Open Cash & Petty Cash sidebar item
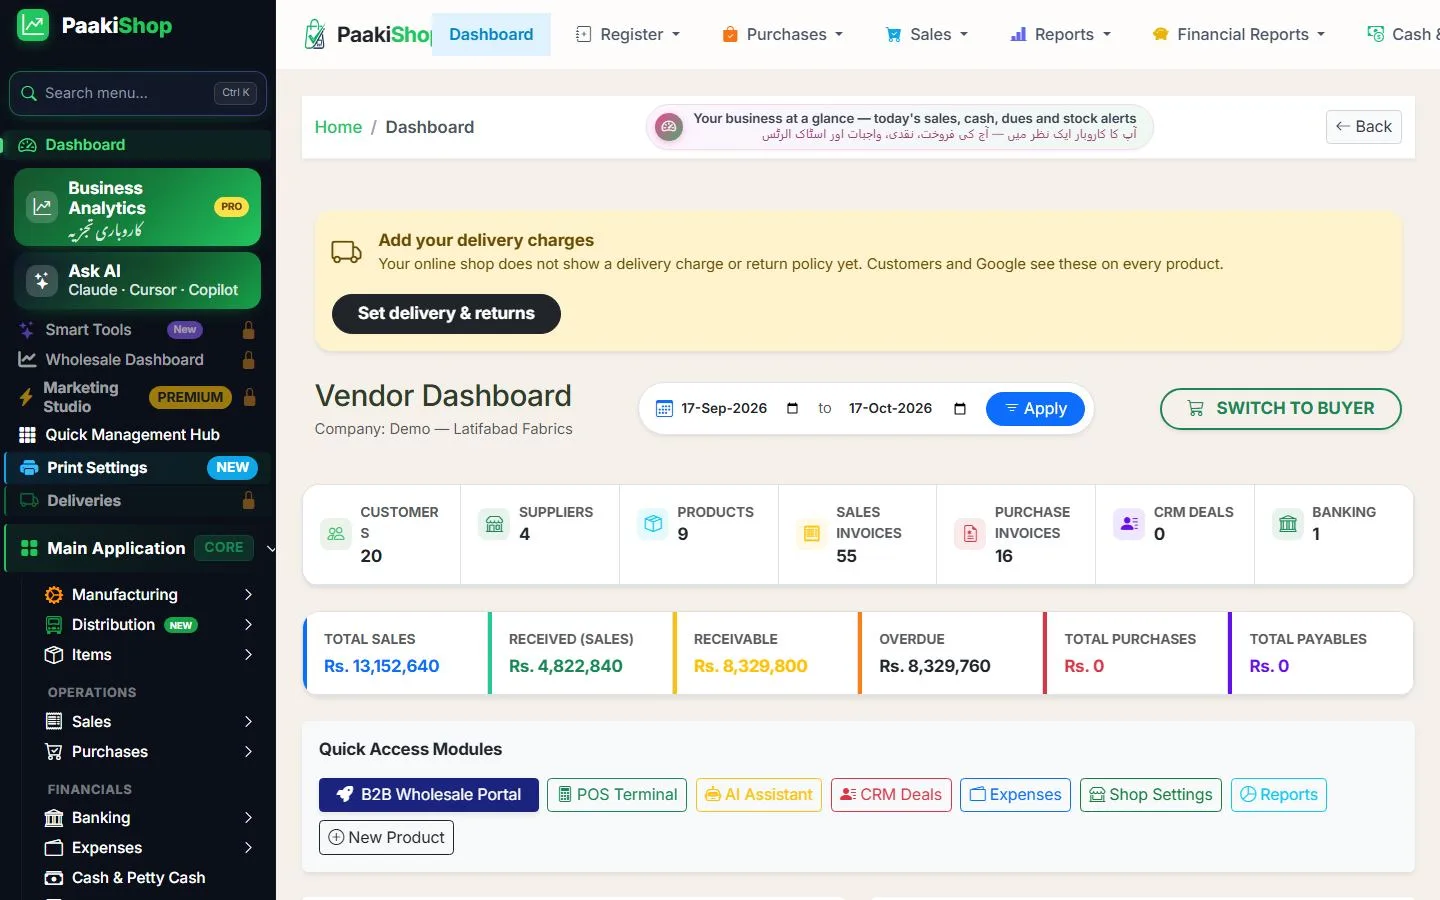Image resolution: width=1440 pixels, height=900 pixels. coord(138,878)
